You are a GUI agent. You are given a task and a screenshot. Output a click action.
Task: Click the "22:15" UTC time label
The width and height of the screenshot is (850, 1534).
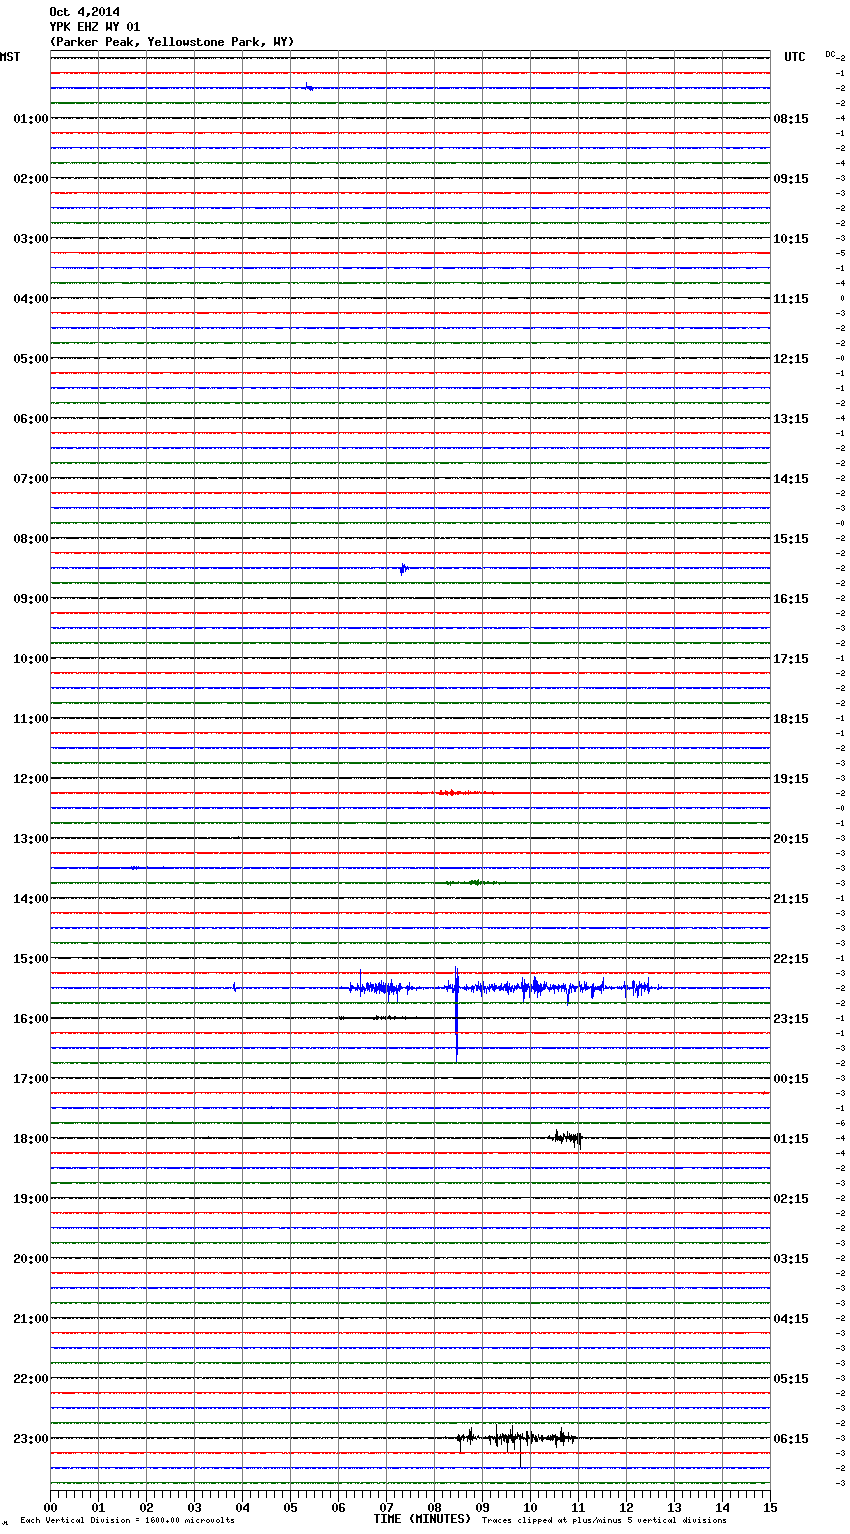coord(791,959)
